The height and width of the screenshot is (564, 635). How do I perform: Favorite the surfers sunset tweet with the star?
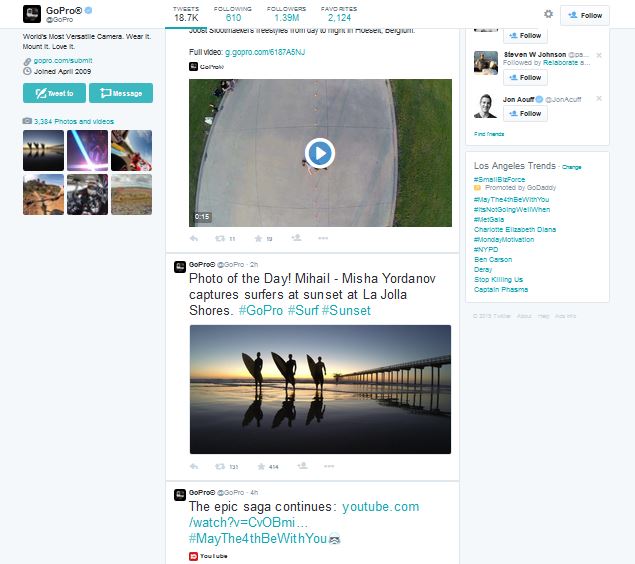pyautogui.click(x=261, y=466)
